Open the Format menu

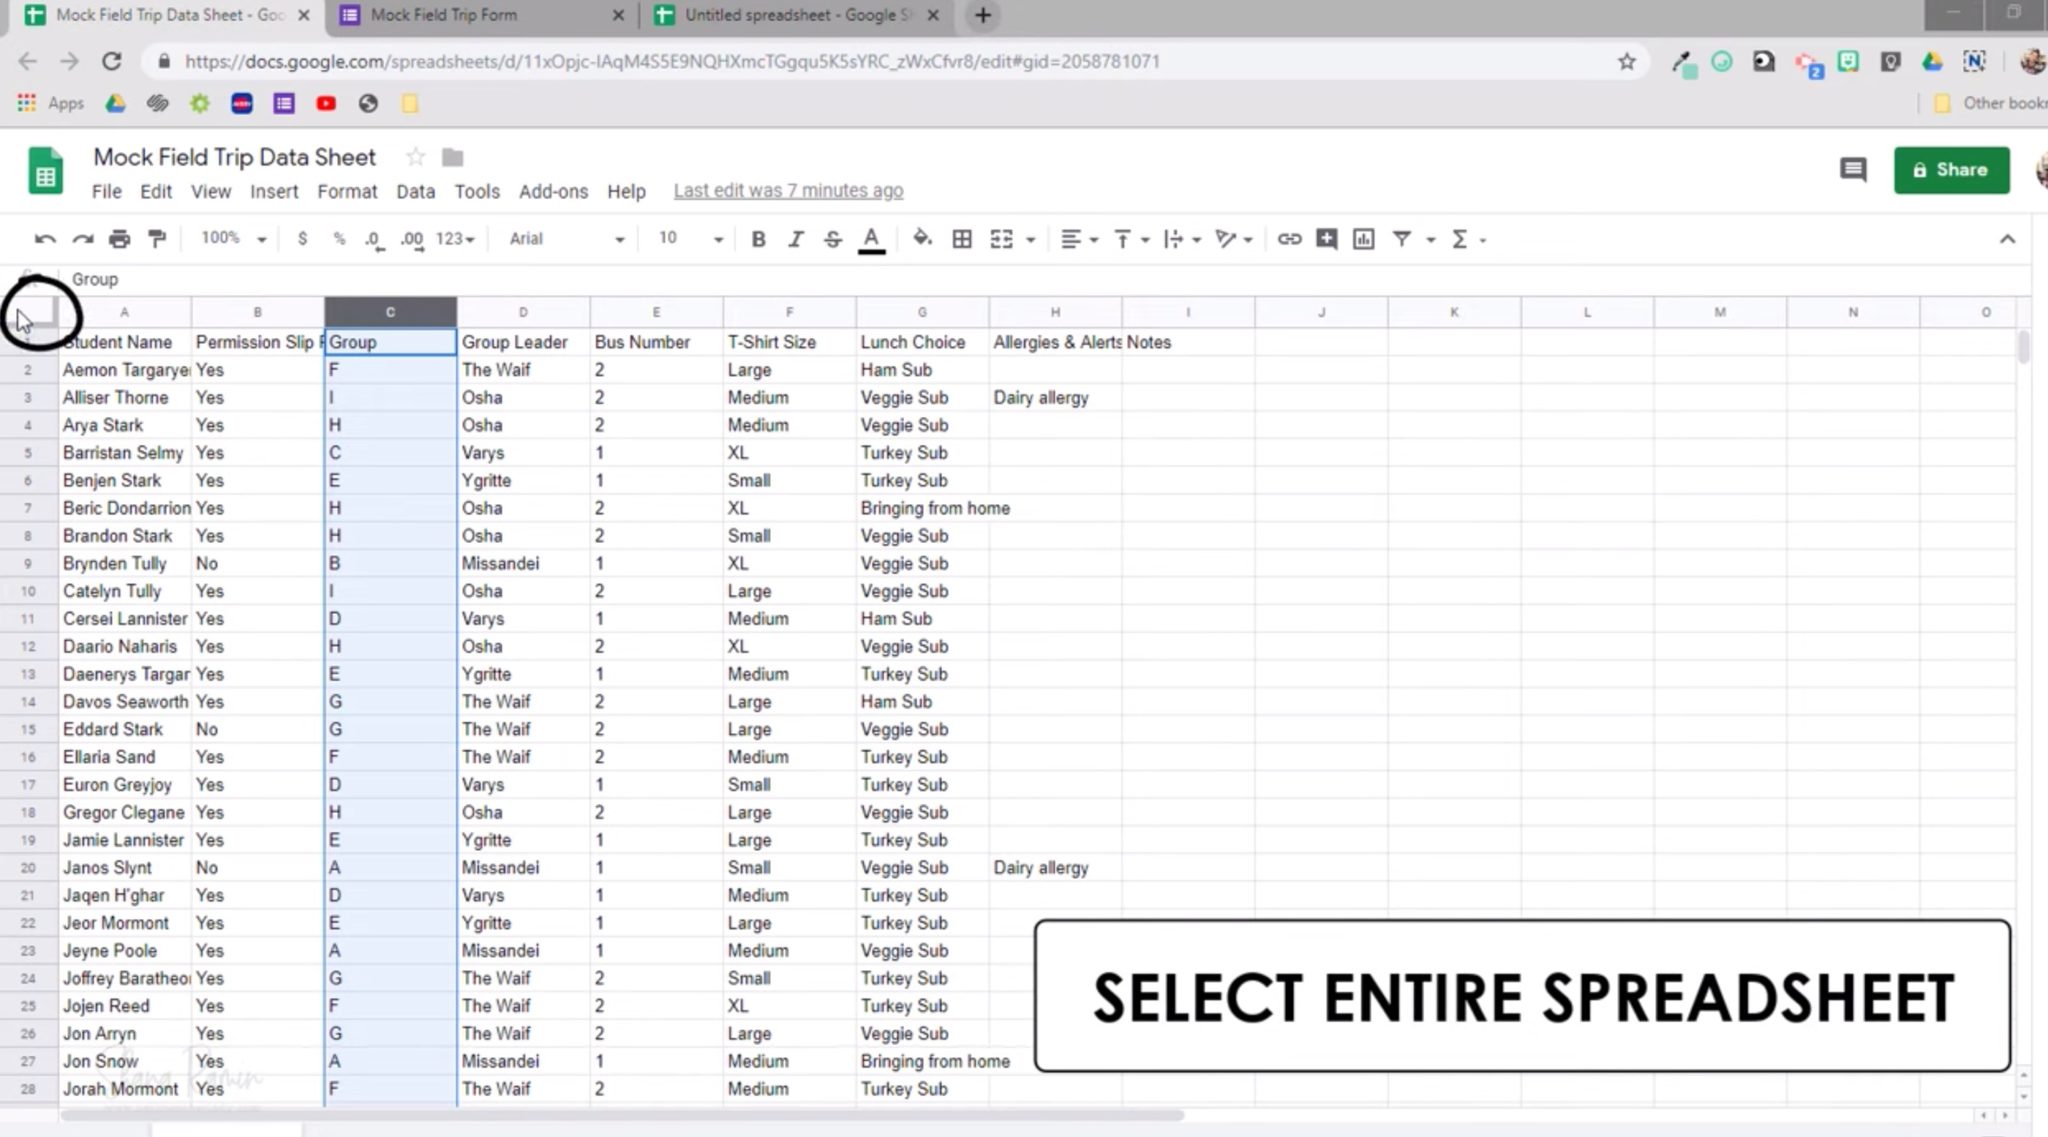tap(347, 191)
